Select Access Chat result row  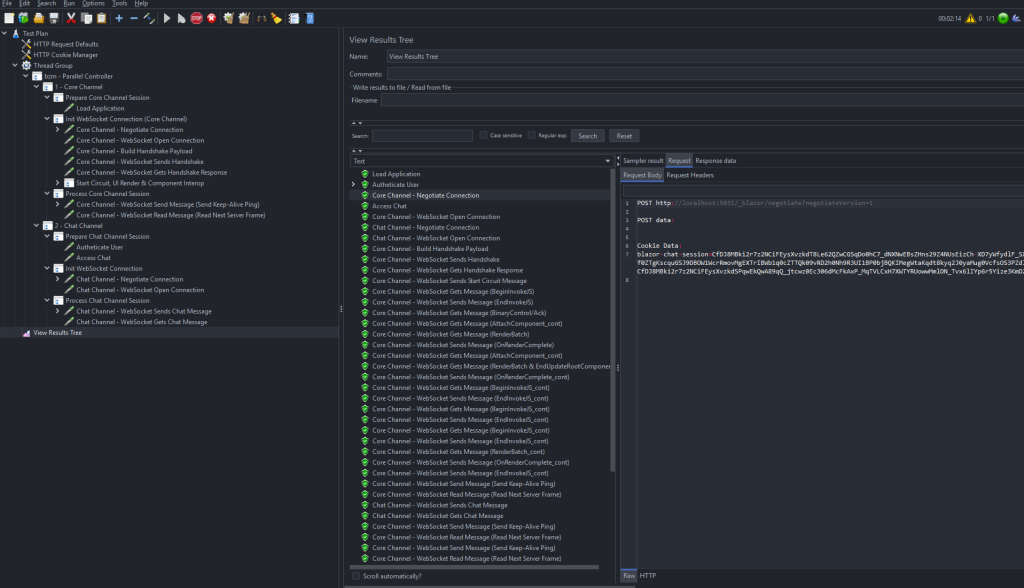[389, 206]
